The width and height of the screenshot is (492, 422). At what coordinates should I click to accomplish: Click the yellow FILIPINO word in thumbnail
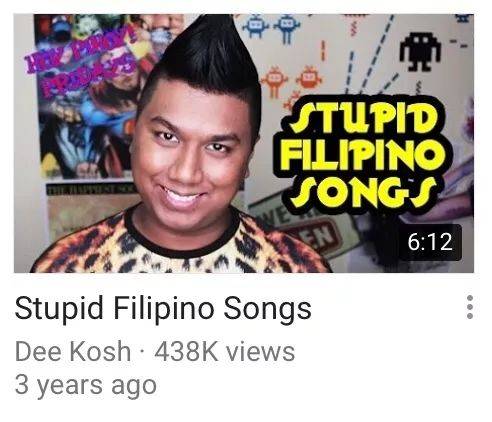point(363,156)
